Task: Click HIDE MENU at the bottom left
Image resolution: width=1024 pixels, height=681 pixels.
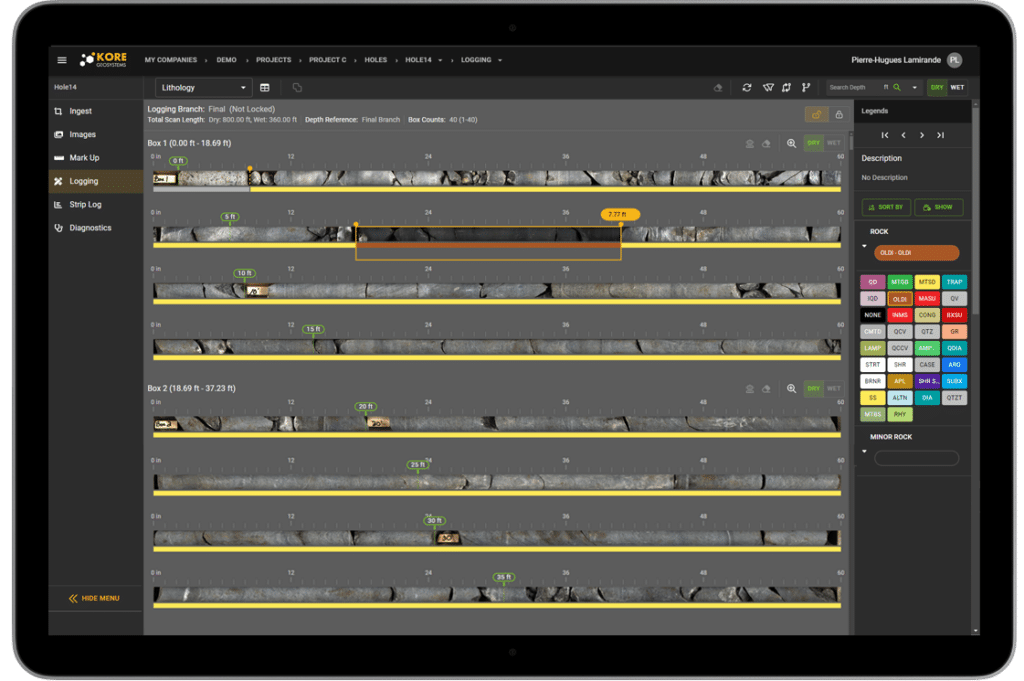Action: point(95,598)
